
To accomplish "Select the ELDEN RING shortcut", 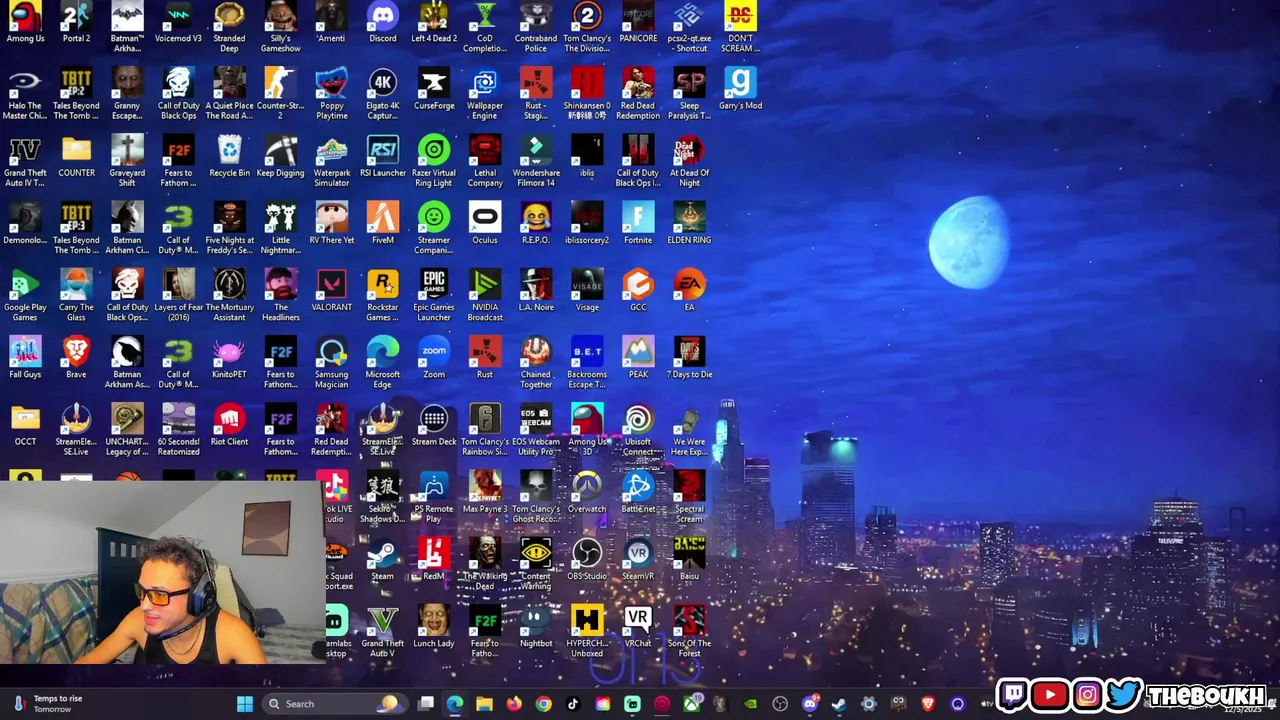I will click(x=689, y=224).
